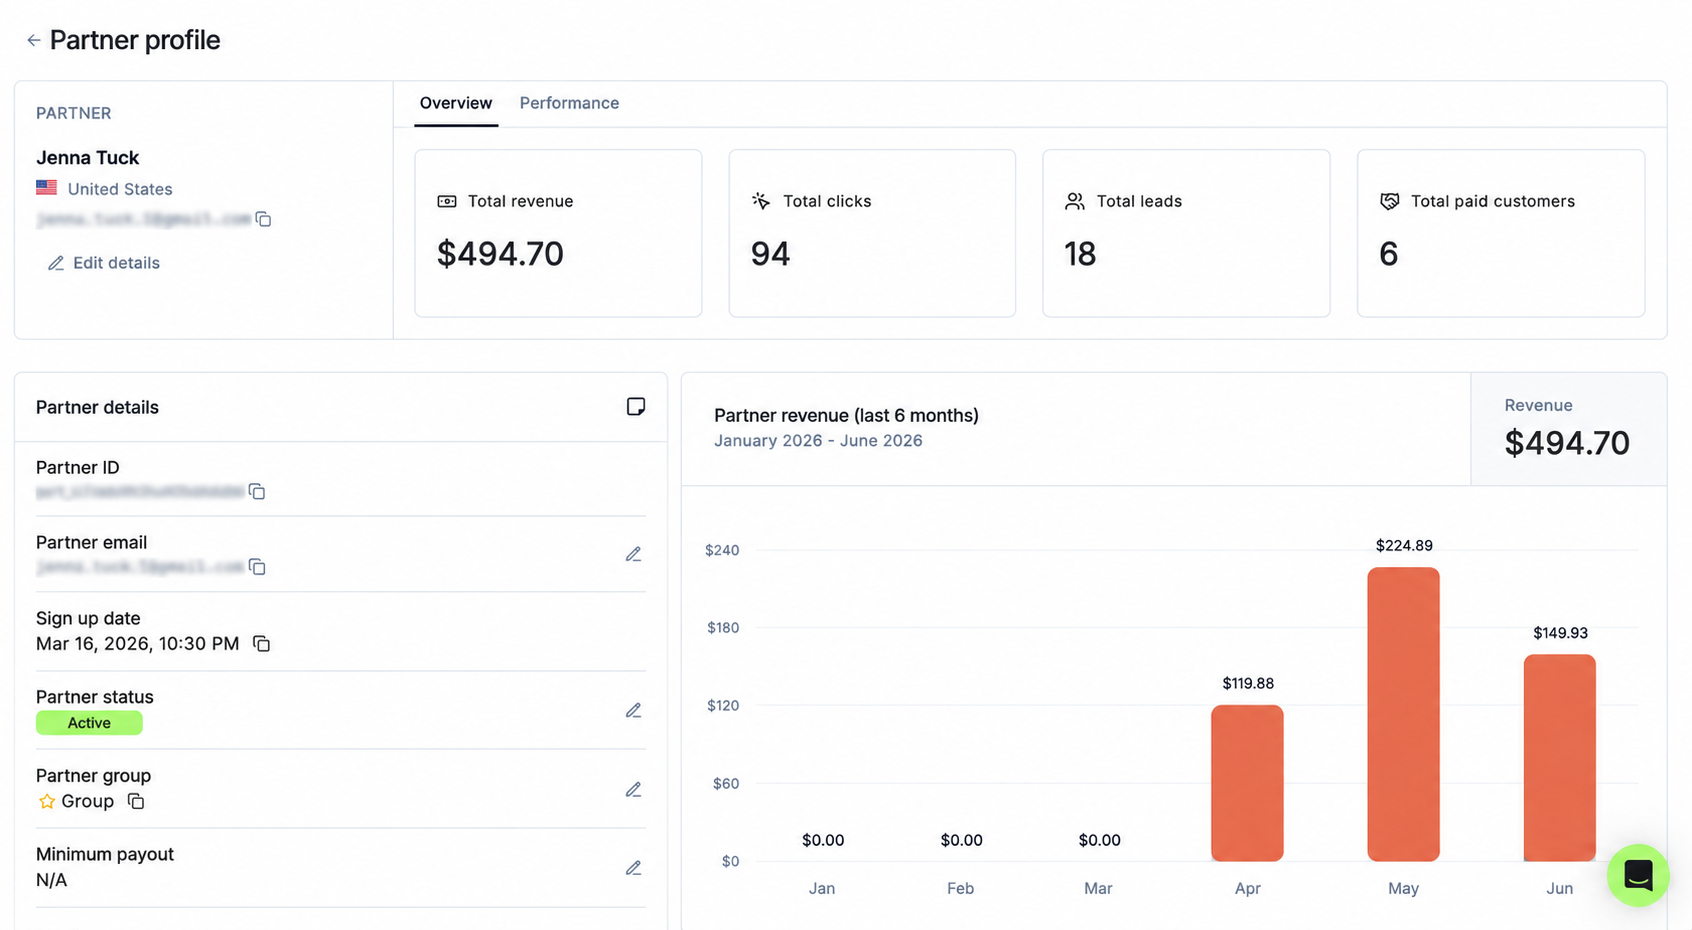Image resolution: width=1692 pixels, height=930 pixels.
Task: Click the Total revenue money icon
Action: coord(447,201)
